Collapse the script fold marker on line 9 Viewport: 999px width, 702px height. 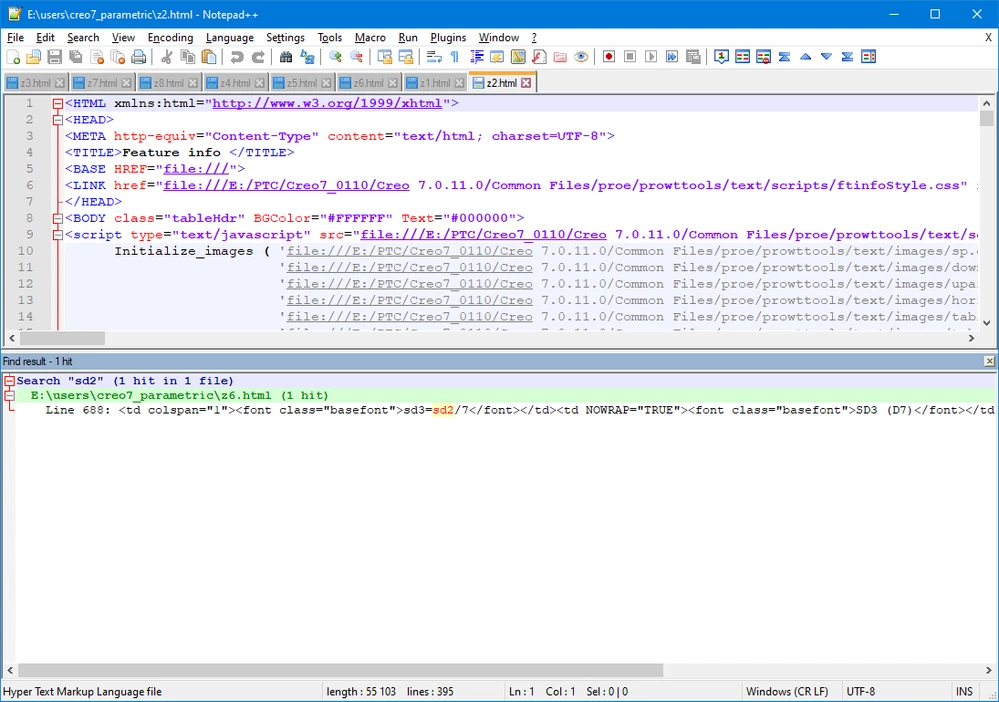(x=57, y=235)
